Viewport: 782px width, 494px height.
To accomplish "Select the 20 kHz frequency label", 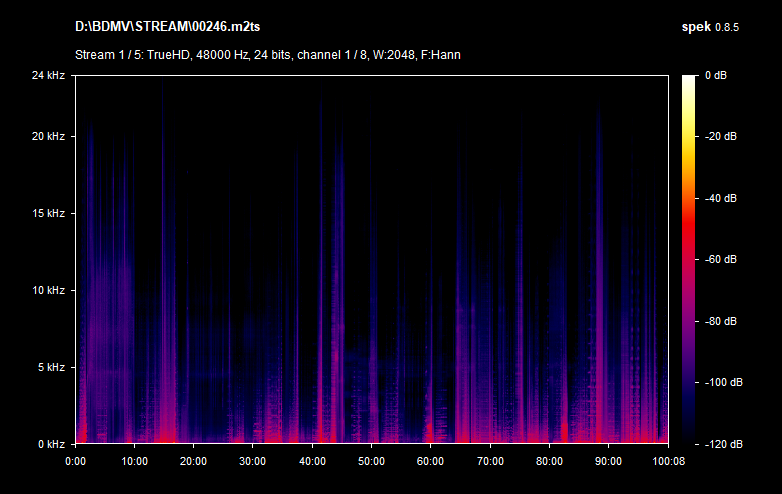I will 48,136.
